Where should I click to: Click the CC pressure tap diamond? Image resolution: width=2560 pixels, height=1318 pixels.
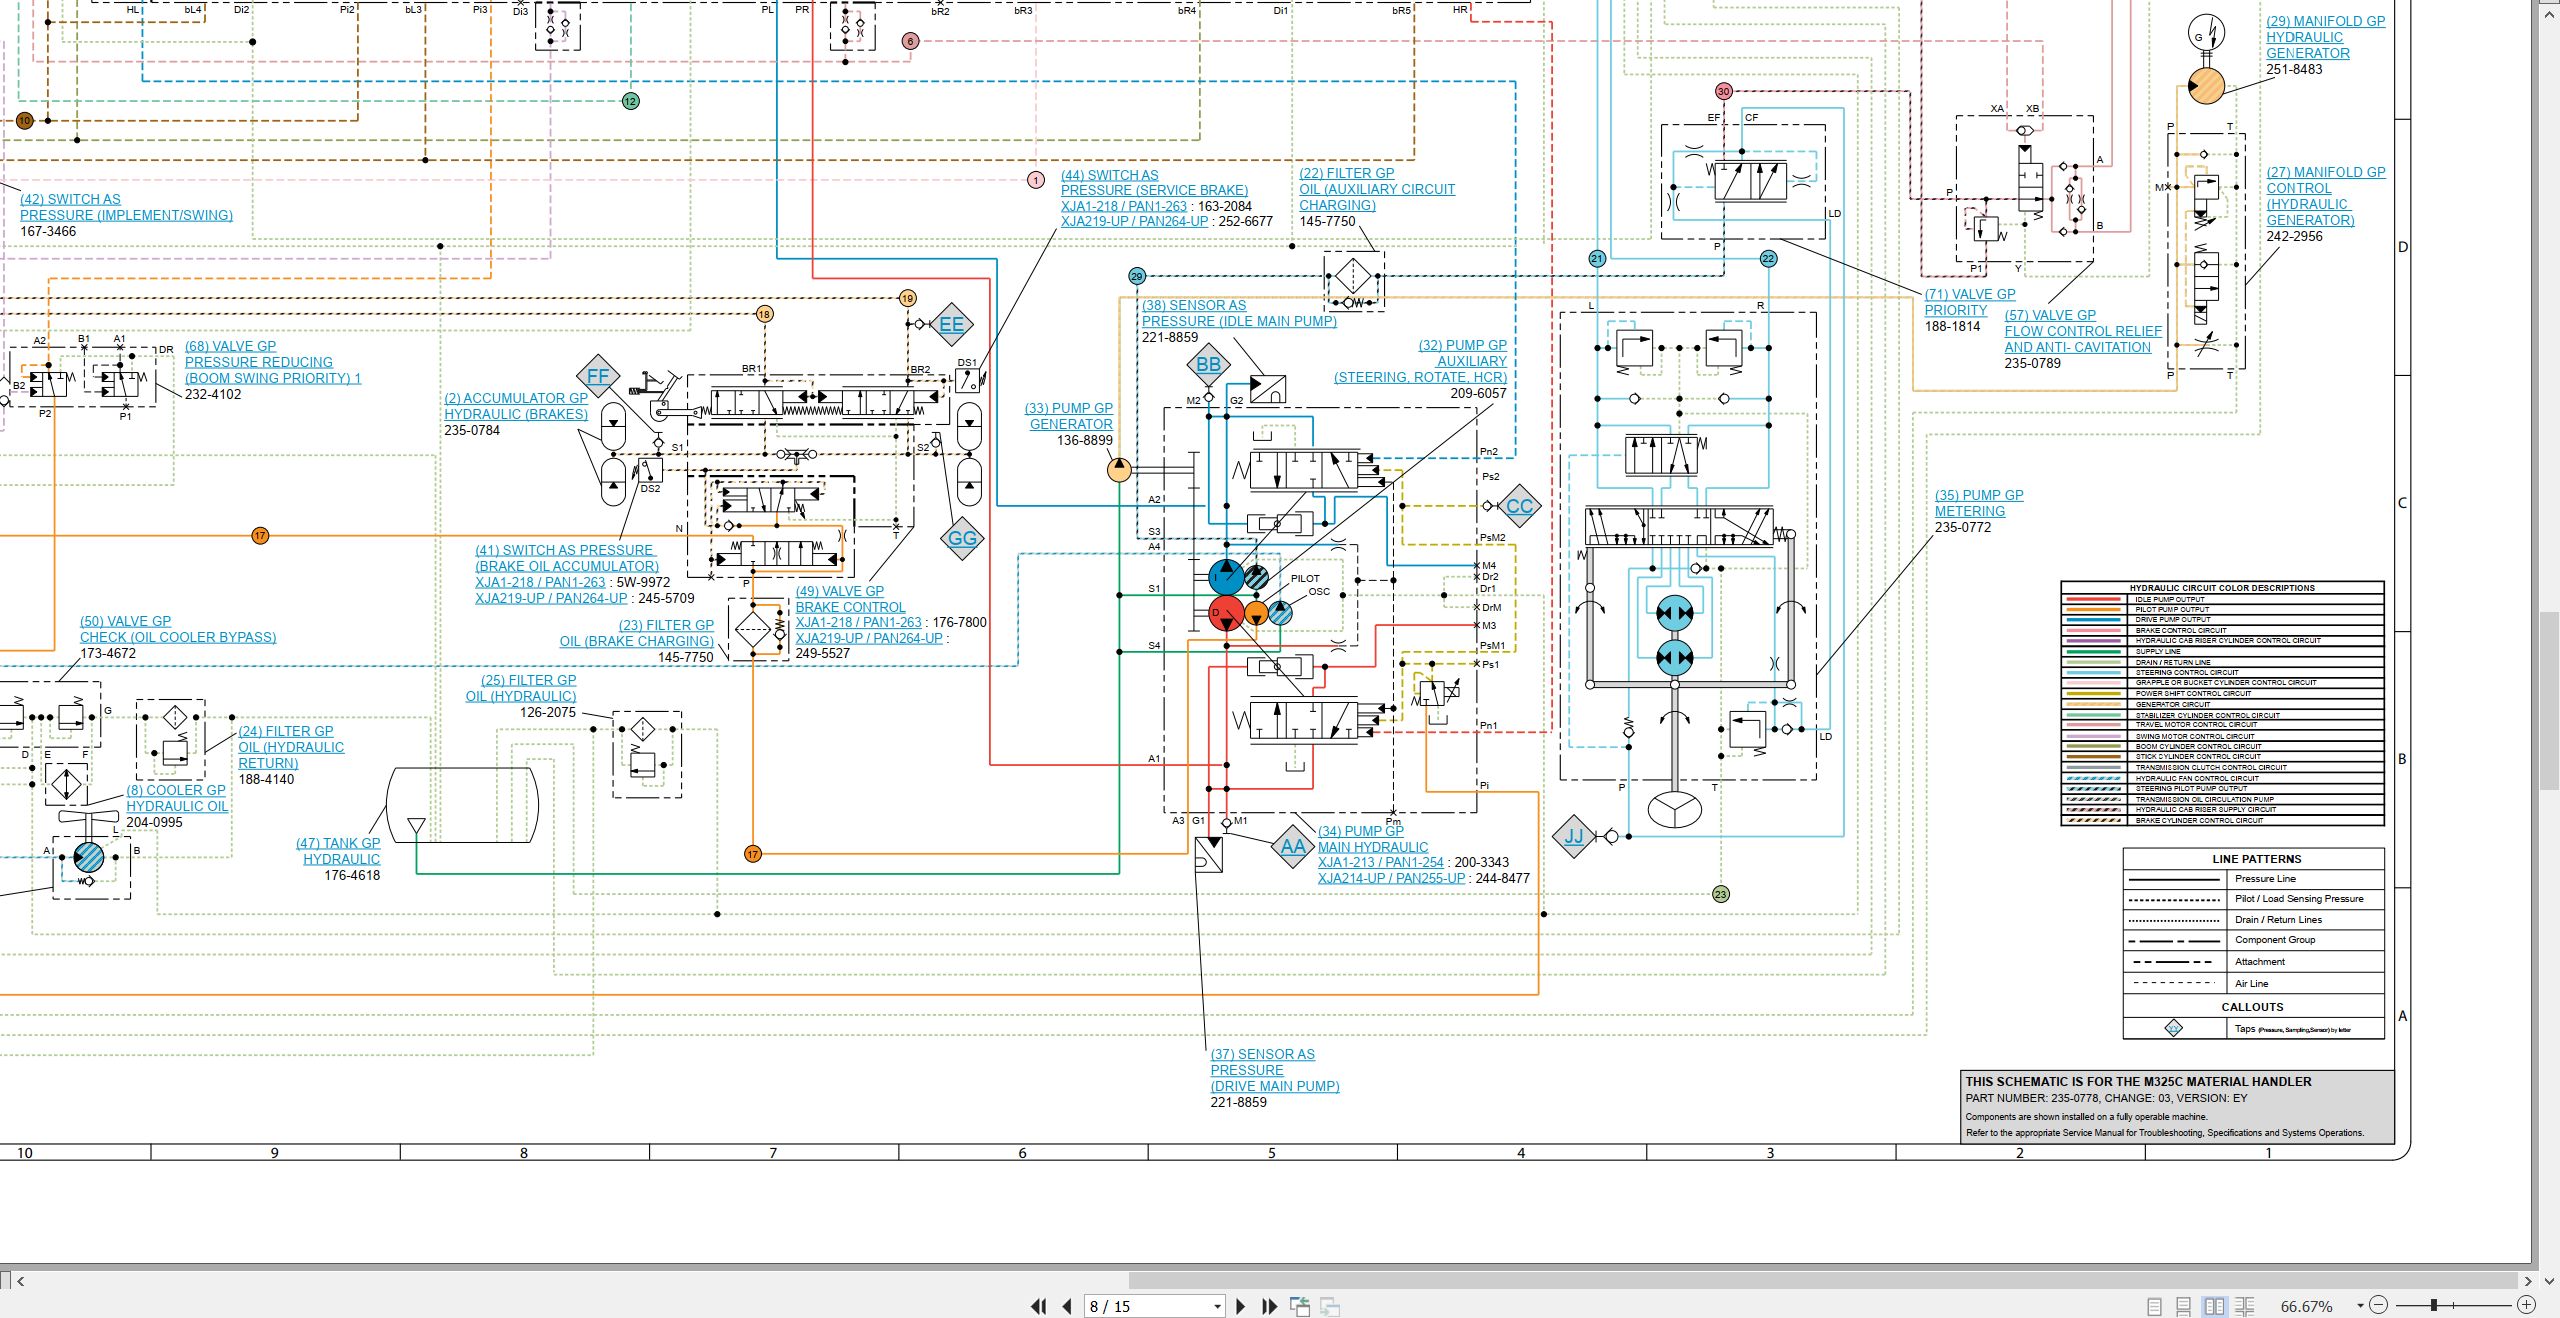(x=1519, y=505)
